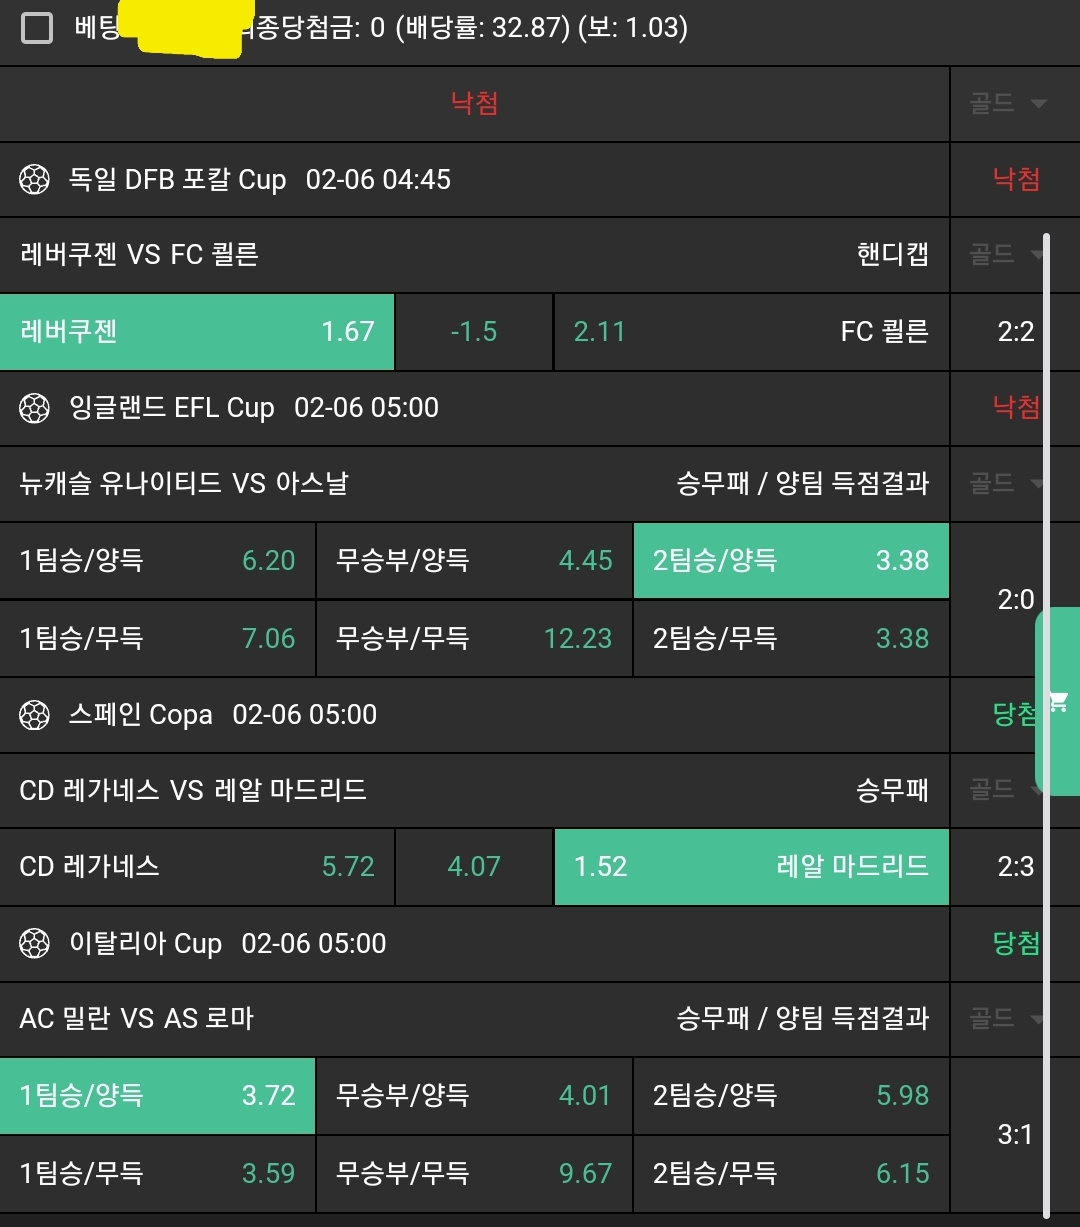Click the soccer ball icon for 잉글랜드 EFL Cup

click(x=35, y=408)
